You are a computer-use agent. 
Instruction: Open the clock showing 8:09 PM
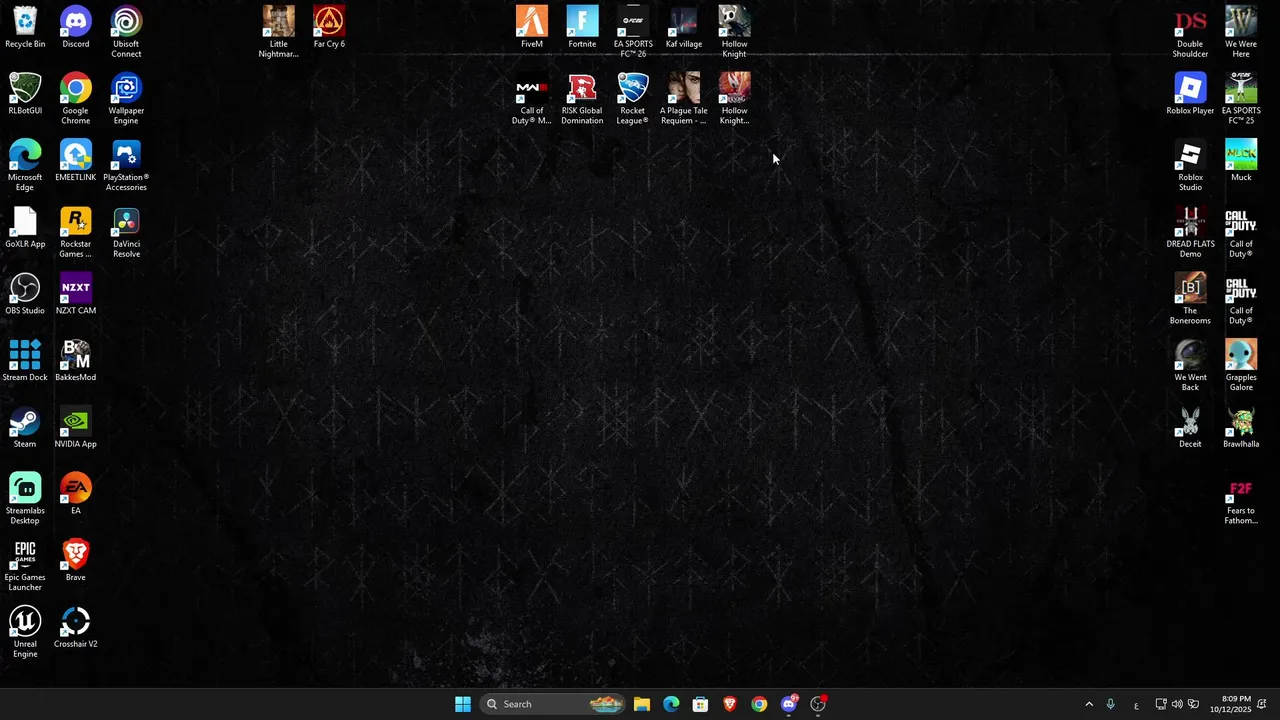[x=1229, y=704]
